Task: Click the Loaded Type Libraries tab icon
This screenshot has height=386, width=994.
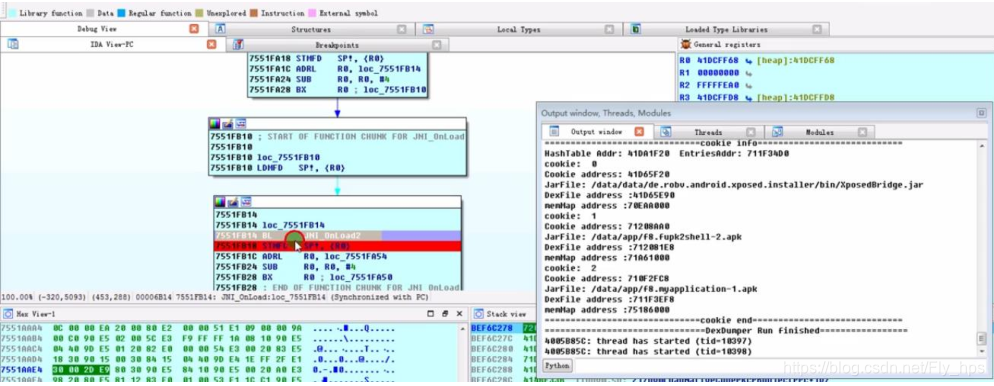Action: pos(636,29)
